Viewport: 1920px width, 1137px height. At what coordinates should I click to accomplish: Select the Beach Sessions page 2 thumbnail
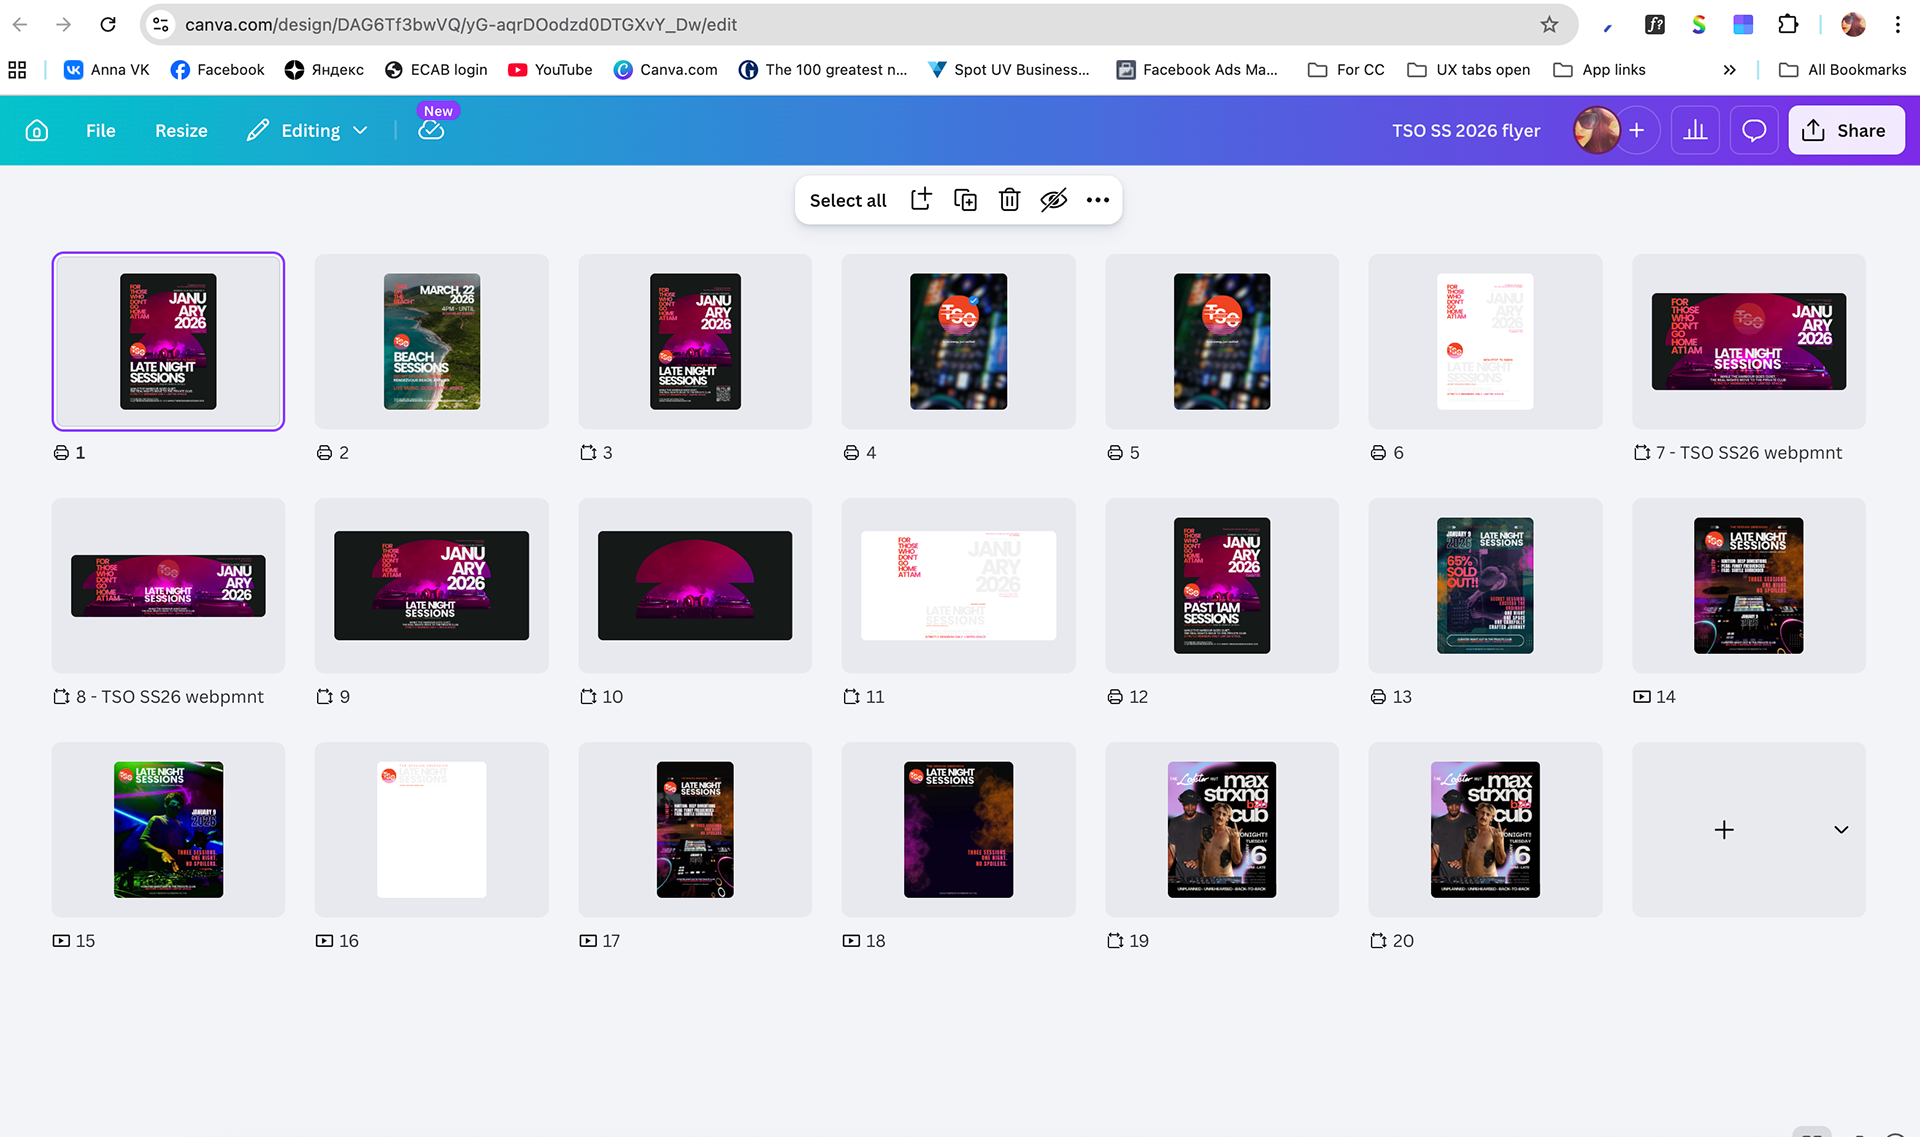431,342
